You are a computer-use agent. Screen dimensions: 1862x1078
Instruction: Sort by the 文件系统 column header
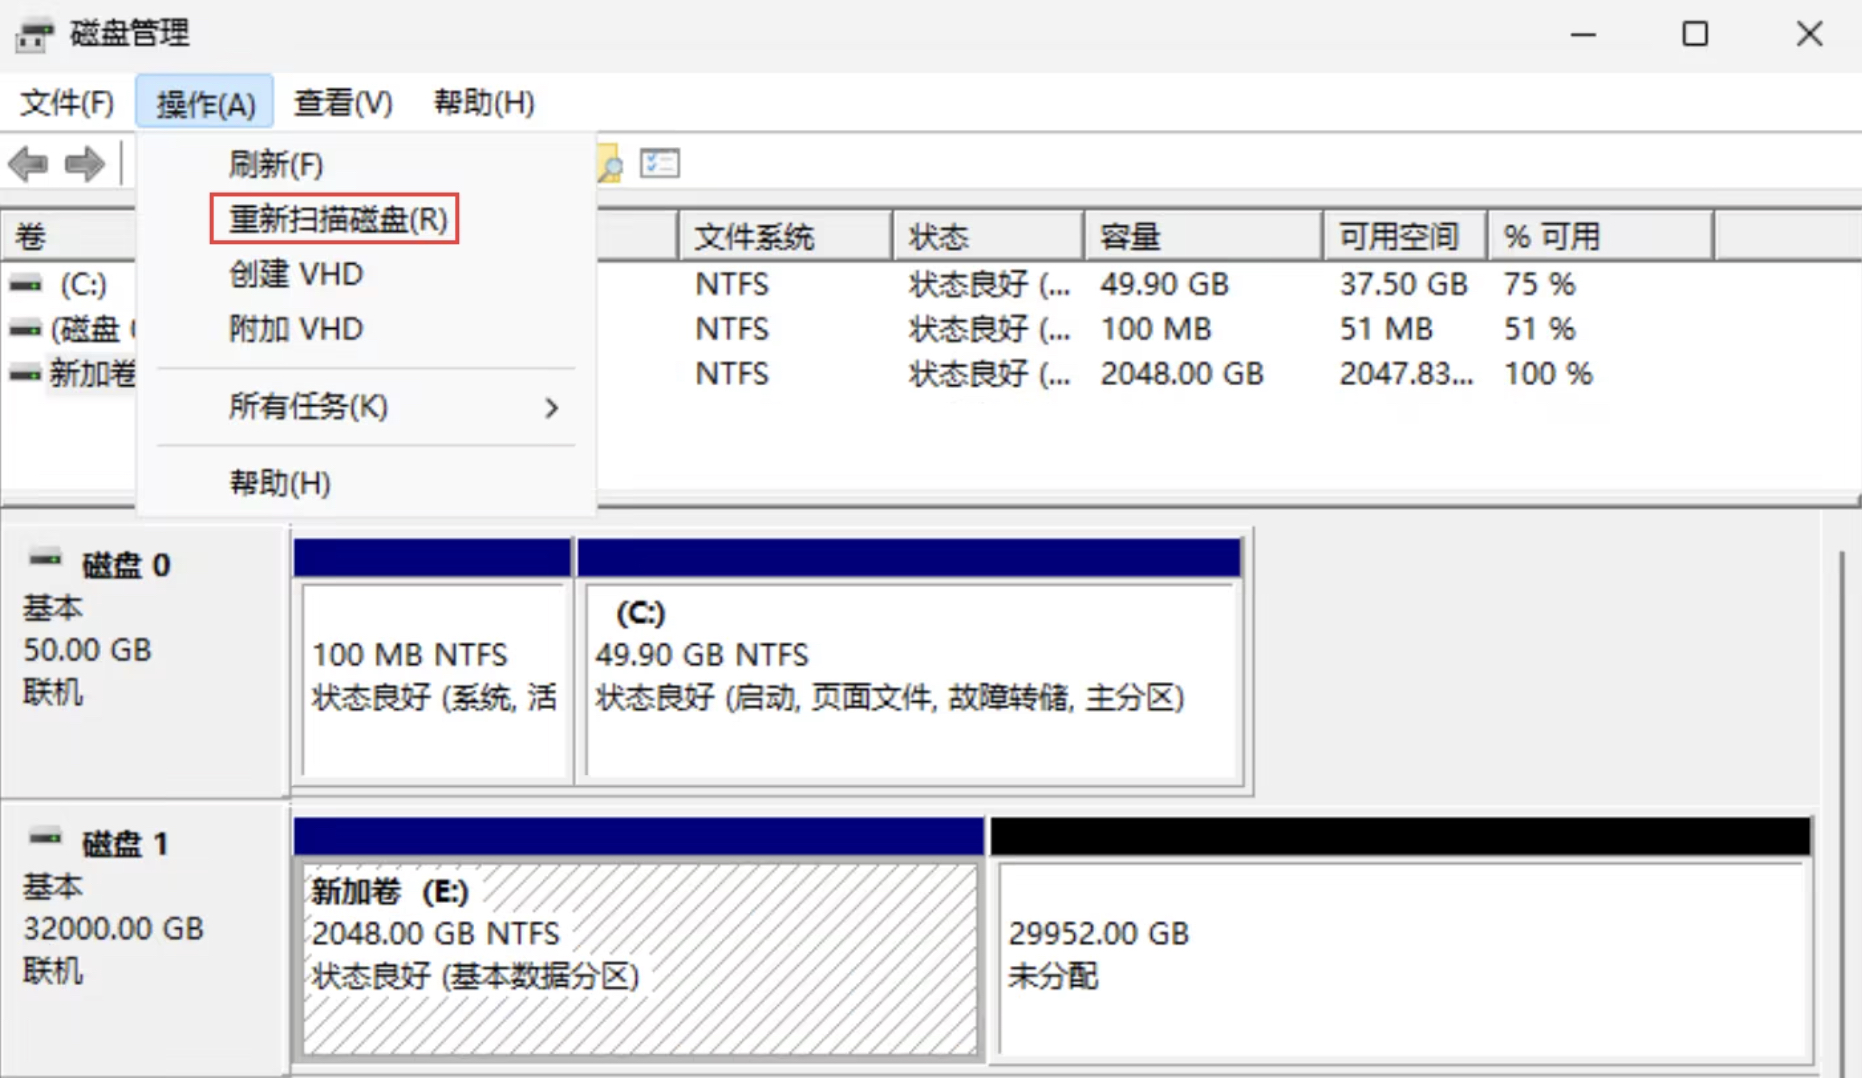785,237
